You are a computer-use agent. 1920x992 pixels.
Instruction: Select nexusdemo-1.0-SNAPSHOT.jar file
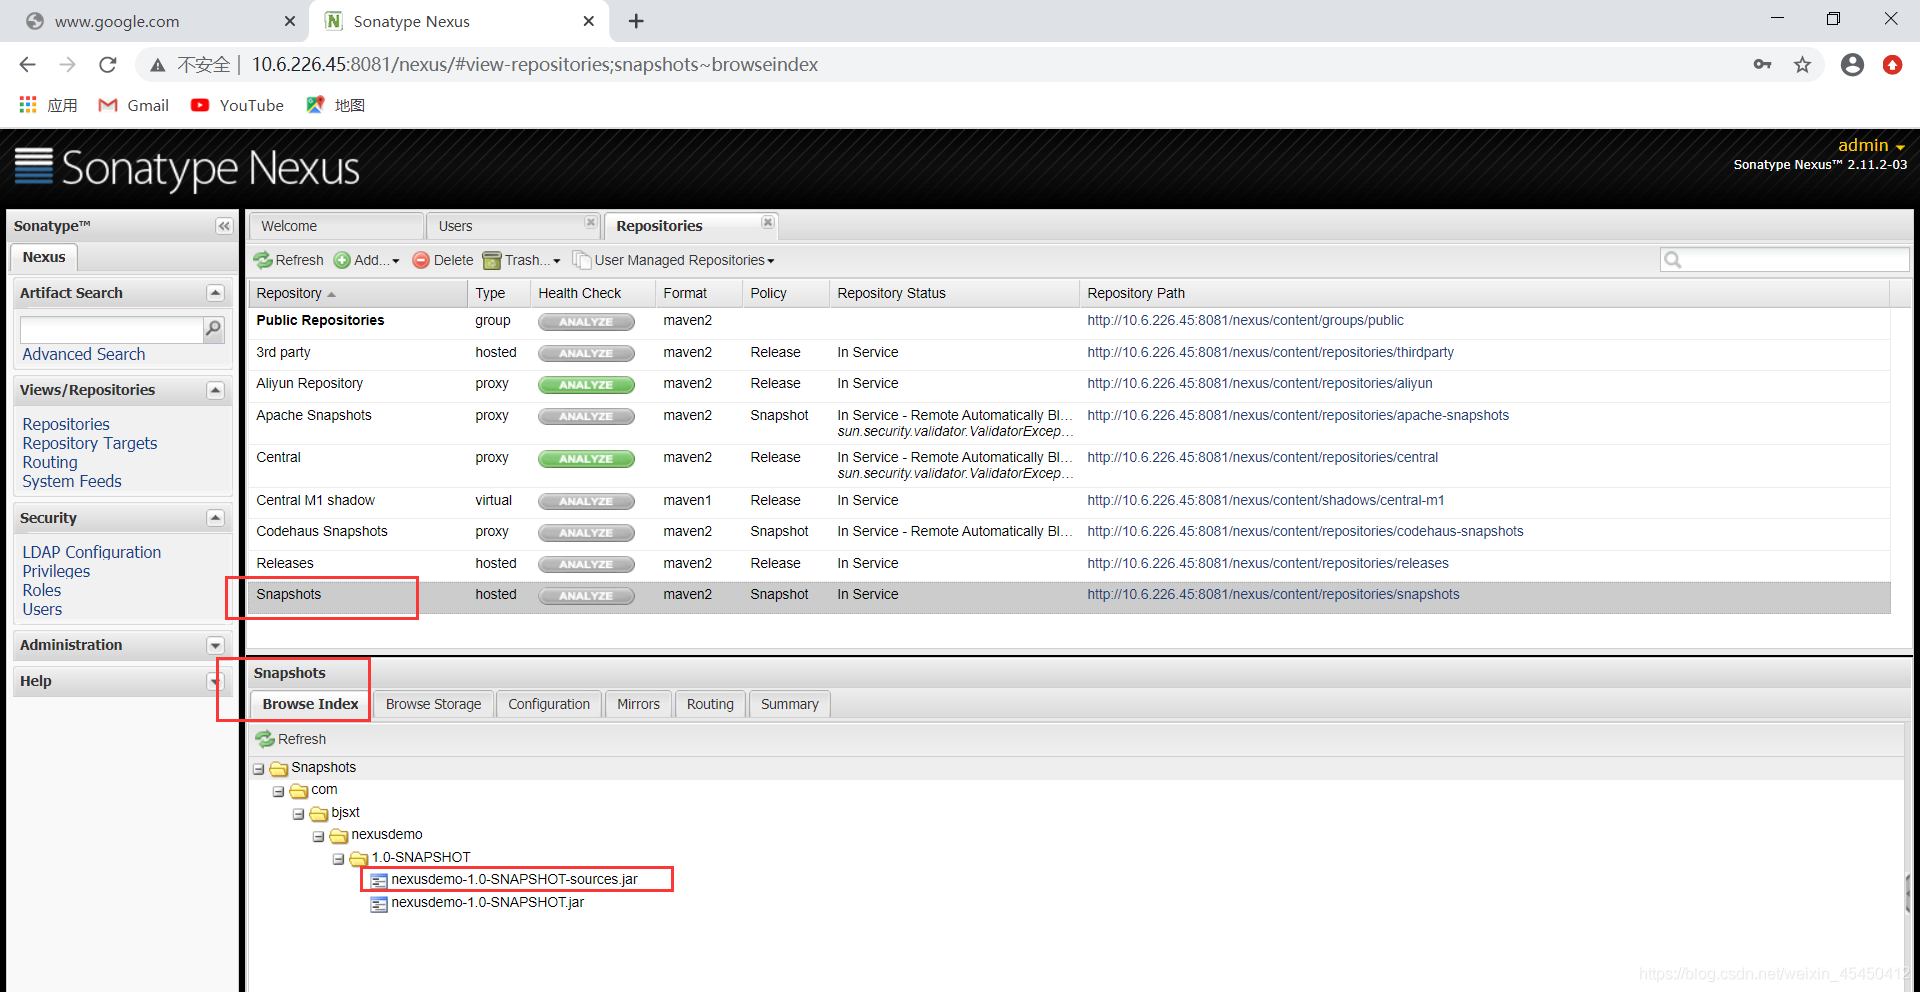(487, 902)
